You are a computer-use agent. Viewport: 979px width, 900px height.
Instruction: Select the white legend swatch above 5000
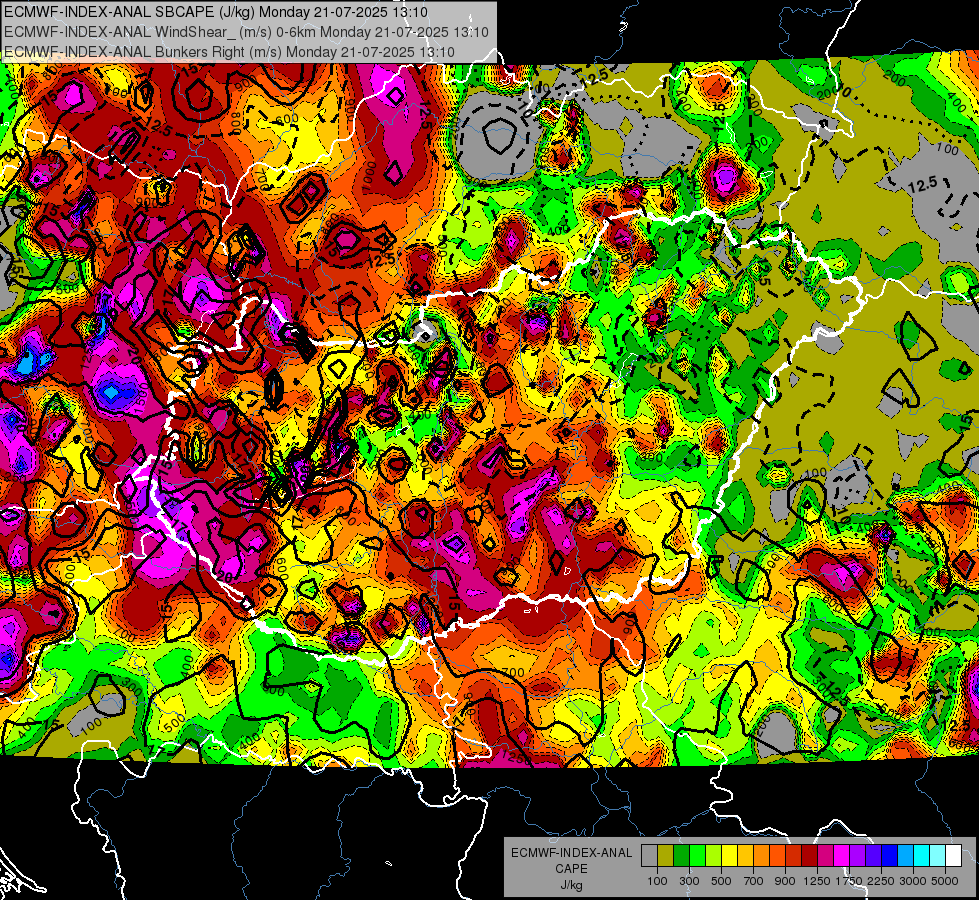pos(953,856)
